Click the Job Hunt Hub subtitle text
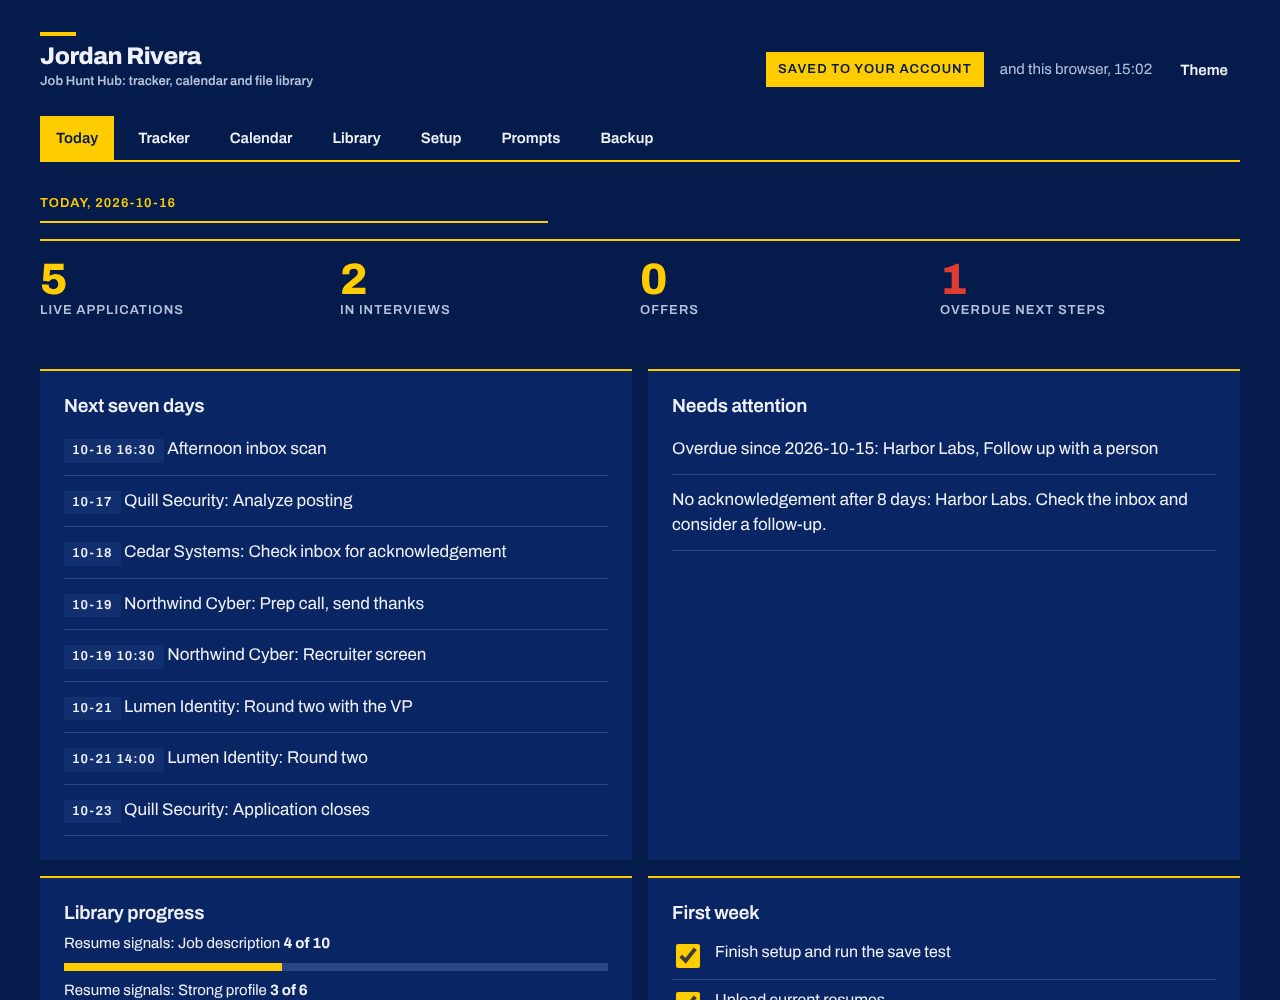 click(177, 81)
